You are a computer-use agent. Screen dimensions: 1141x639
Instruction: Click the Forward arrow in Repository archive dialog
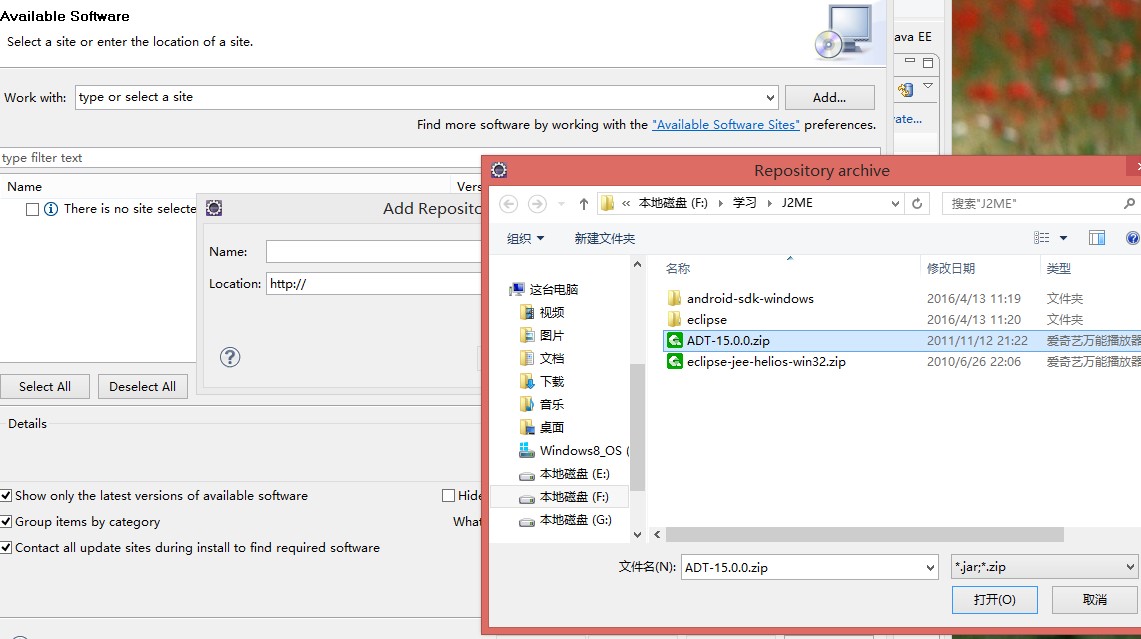pyautogui.click(x=537, y=204)
